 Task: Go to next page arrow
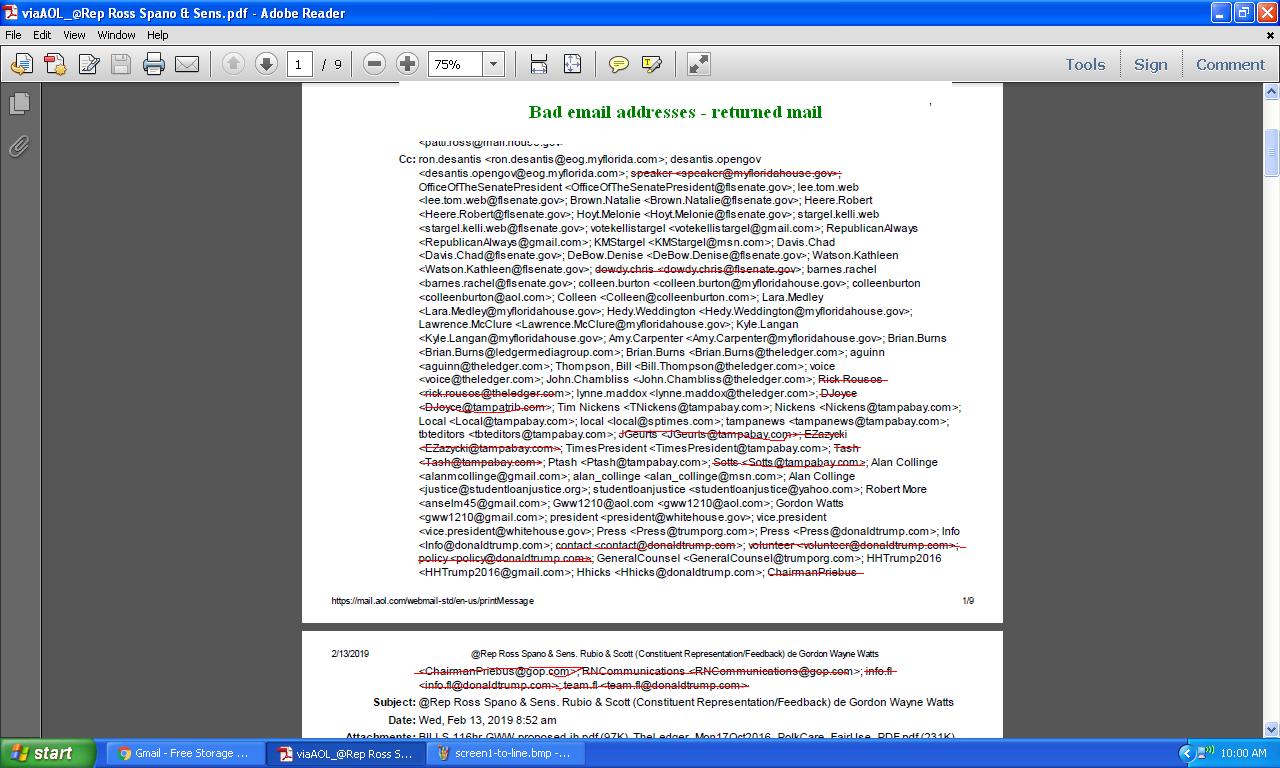click(x=266, y=64)
